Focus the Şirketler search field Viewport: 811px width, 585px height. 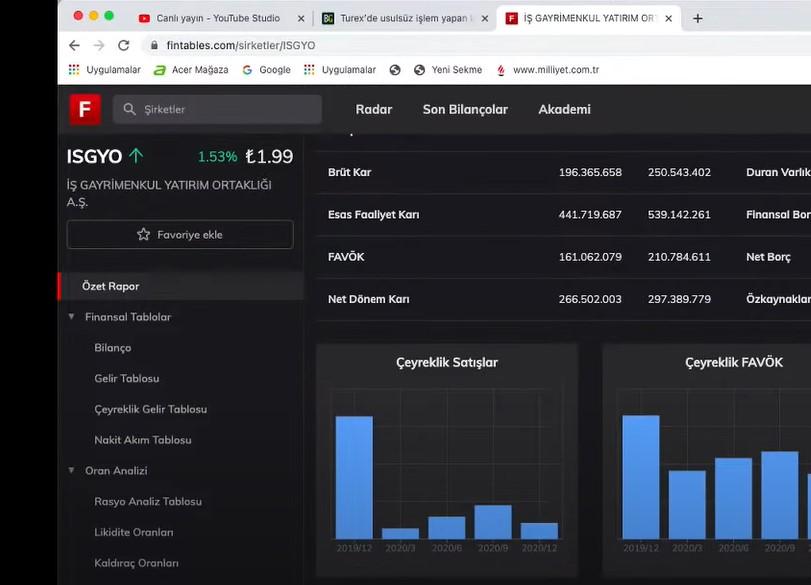click(x=217, y=109)
